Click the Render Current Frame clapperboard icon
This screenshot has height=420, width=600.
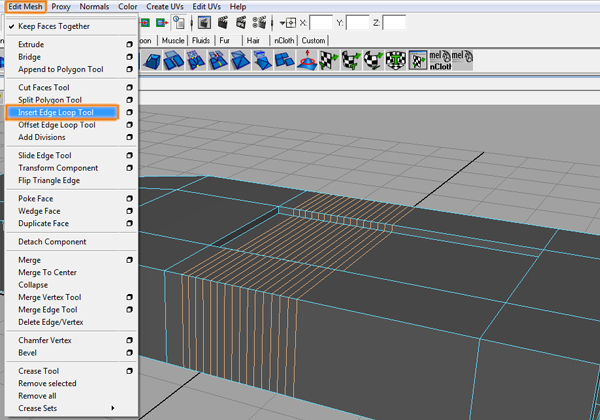click(223, 23)
